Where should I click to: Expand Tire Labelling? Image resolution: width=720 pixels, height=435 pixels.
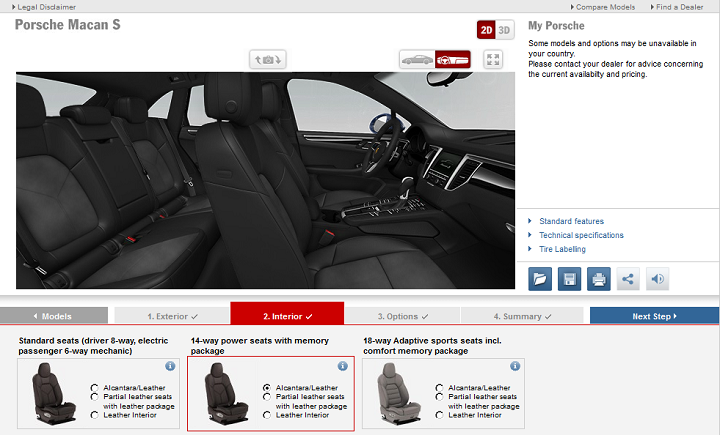(562, 249)
